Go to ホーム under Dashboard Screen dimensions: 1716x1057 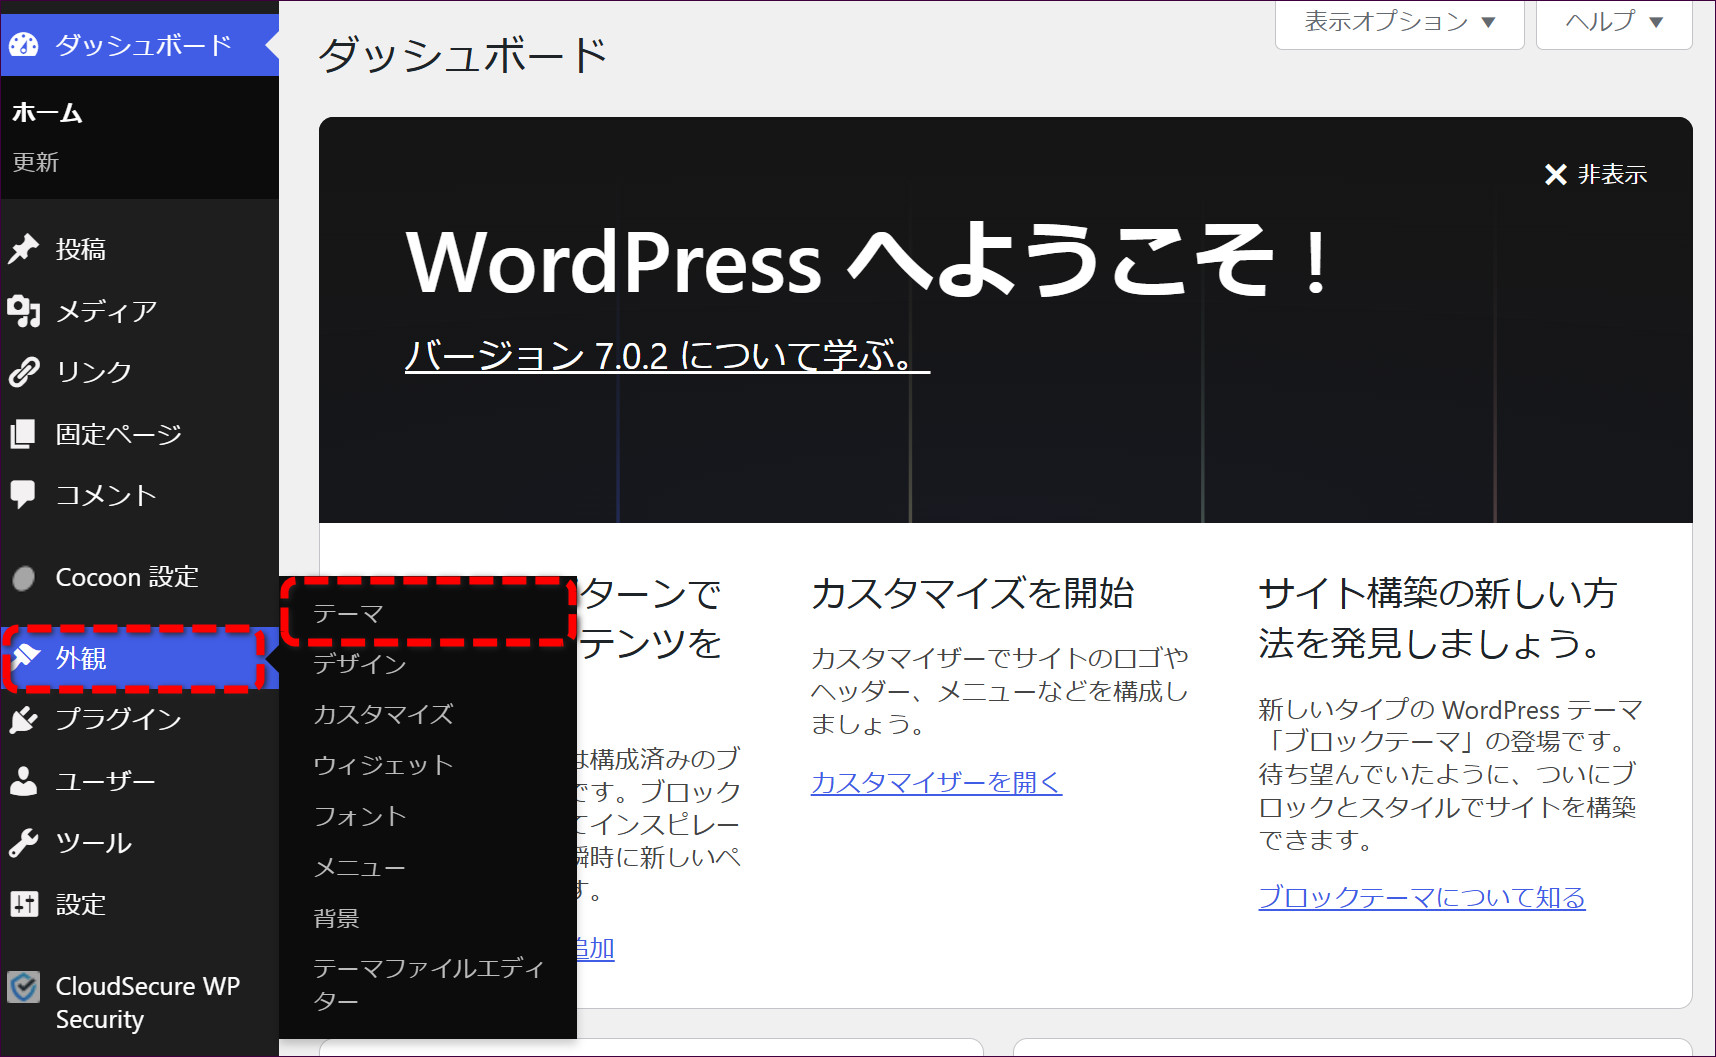(47, 113)
